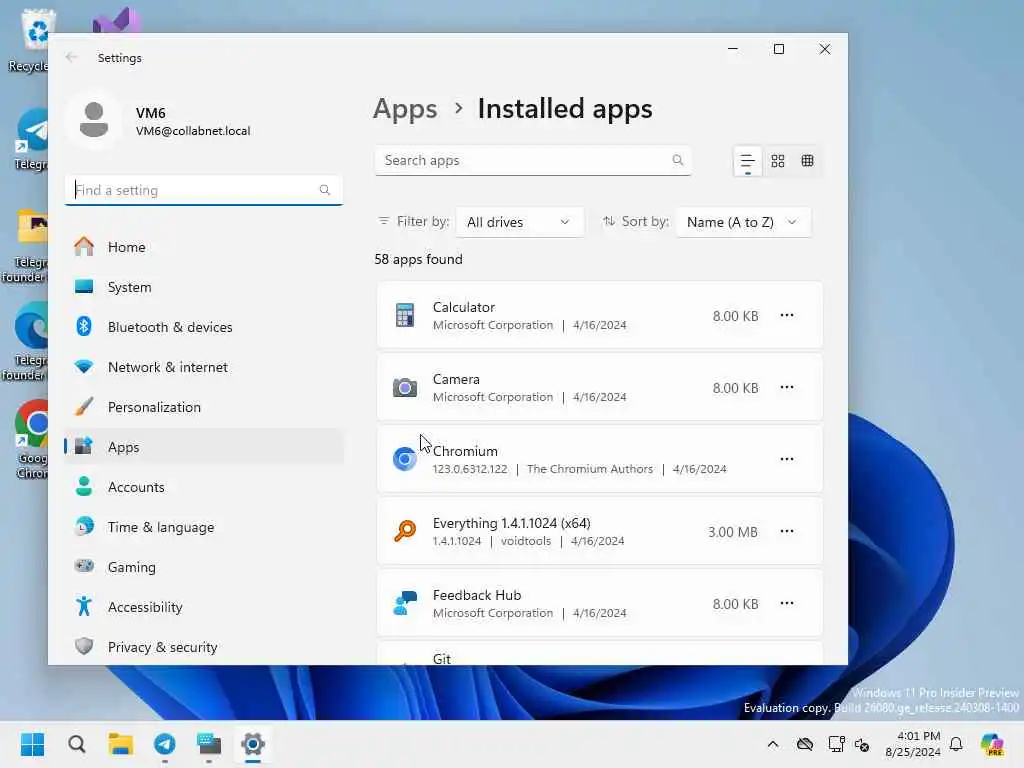
Task: Focus the Find a setting field
Action: [x=204, y=190]
